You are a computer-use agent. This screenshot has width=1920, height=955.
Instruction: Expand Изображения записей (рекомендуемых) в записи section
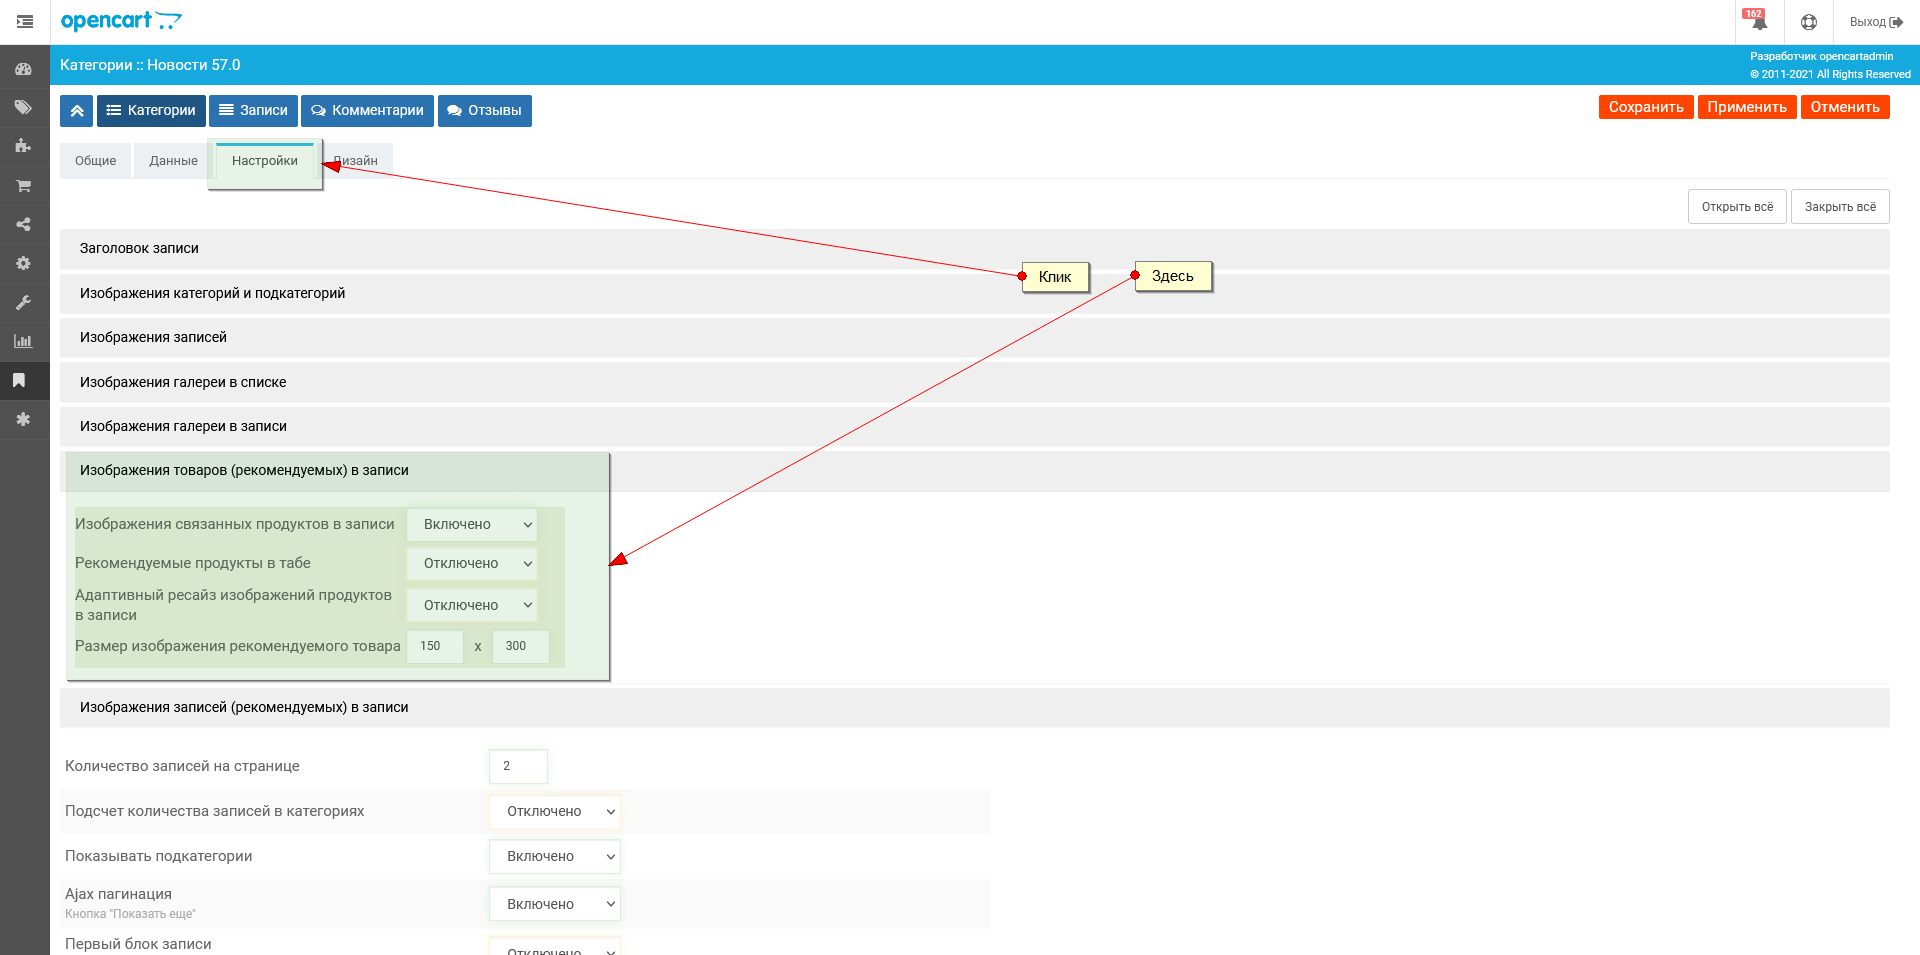click(975, 708)
